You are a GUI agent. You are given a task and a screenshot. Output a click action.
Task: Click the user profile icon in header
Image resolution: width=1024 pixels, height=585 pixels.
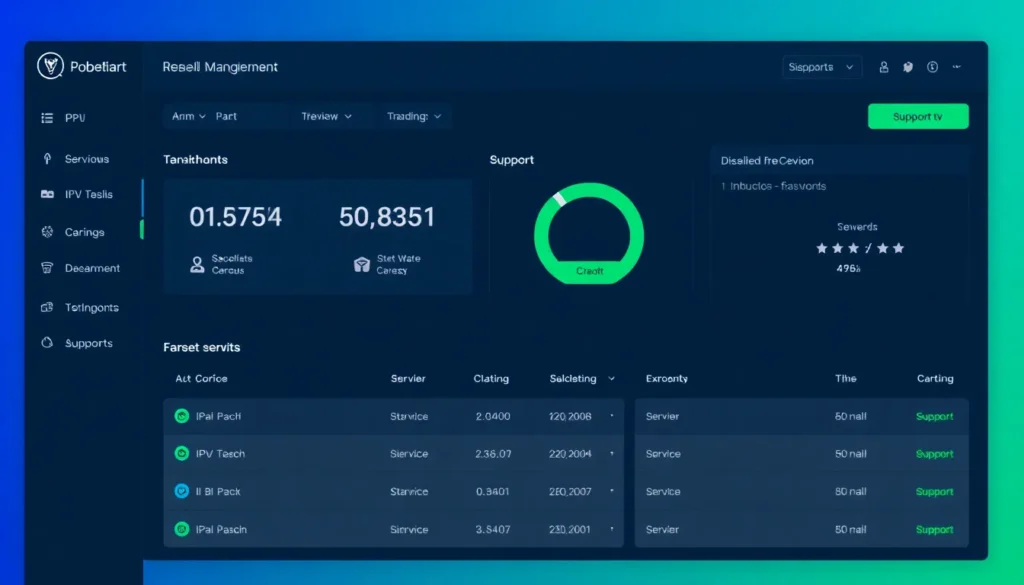click(884, 67)
